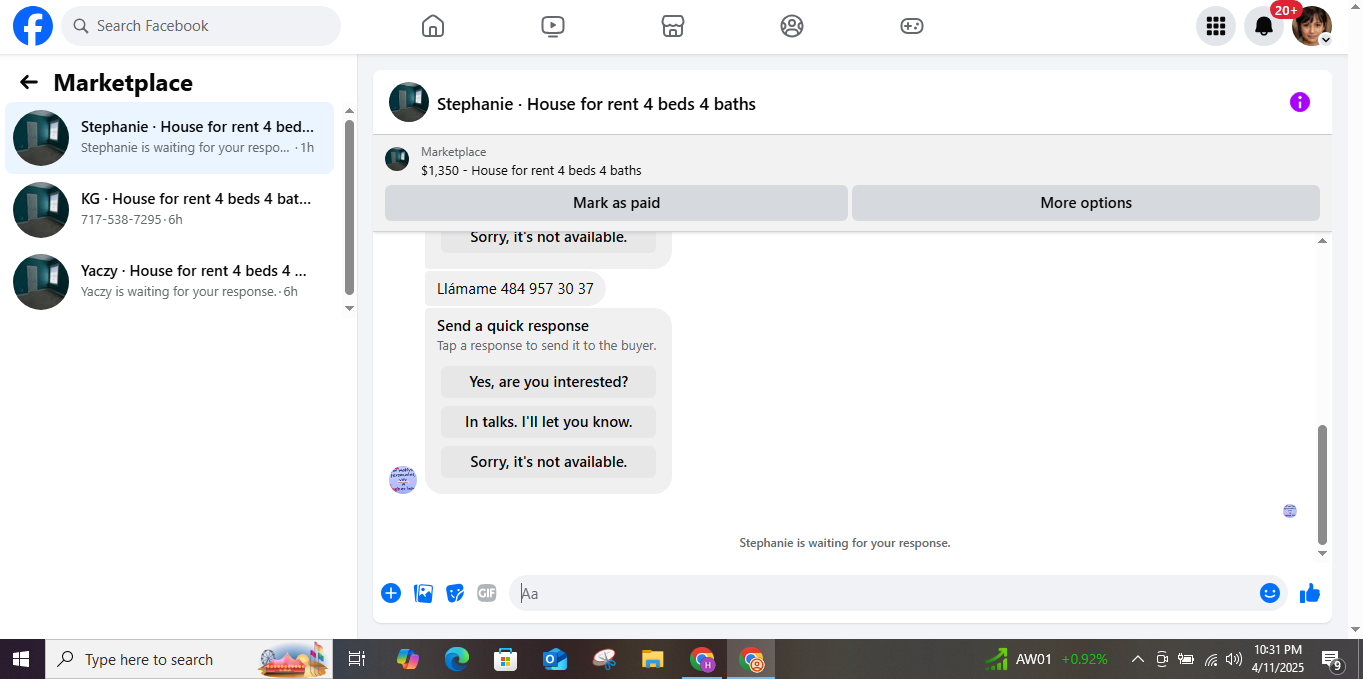This screenshot has height=679, width=1363.
Task: Click the Facebook logo icon
Action: click(x=33, y=26)
